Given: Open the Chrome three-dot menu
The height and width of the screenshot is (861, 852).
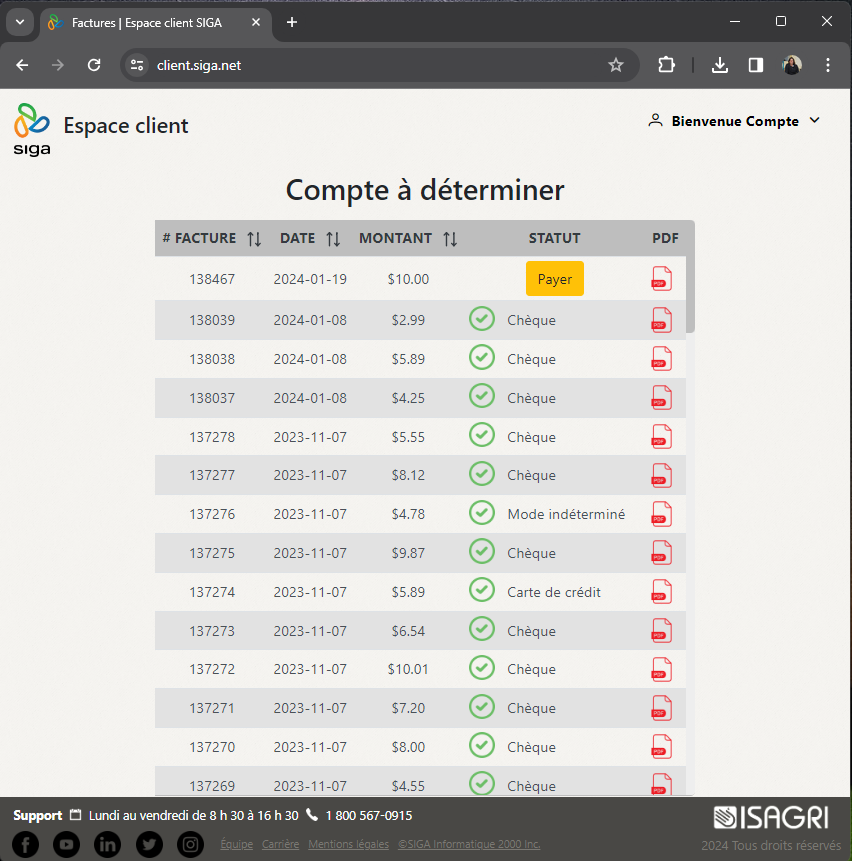Looking at the screenshot, I should pos(828,65).
